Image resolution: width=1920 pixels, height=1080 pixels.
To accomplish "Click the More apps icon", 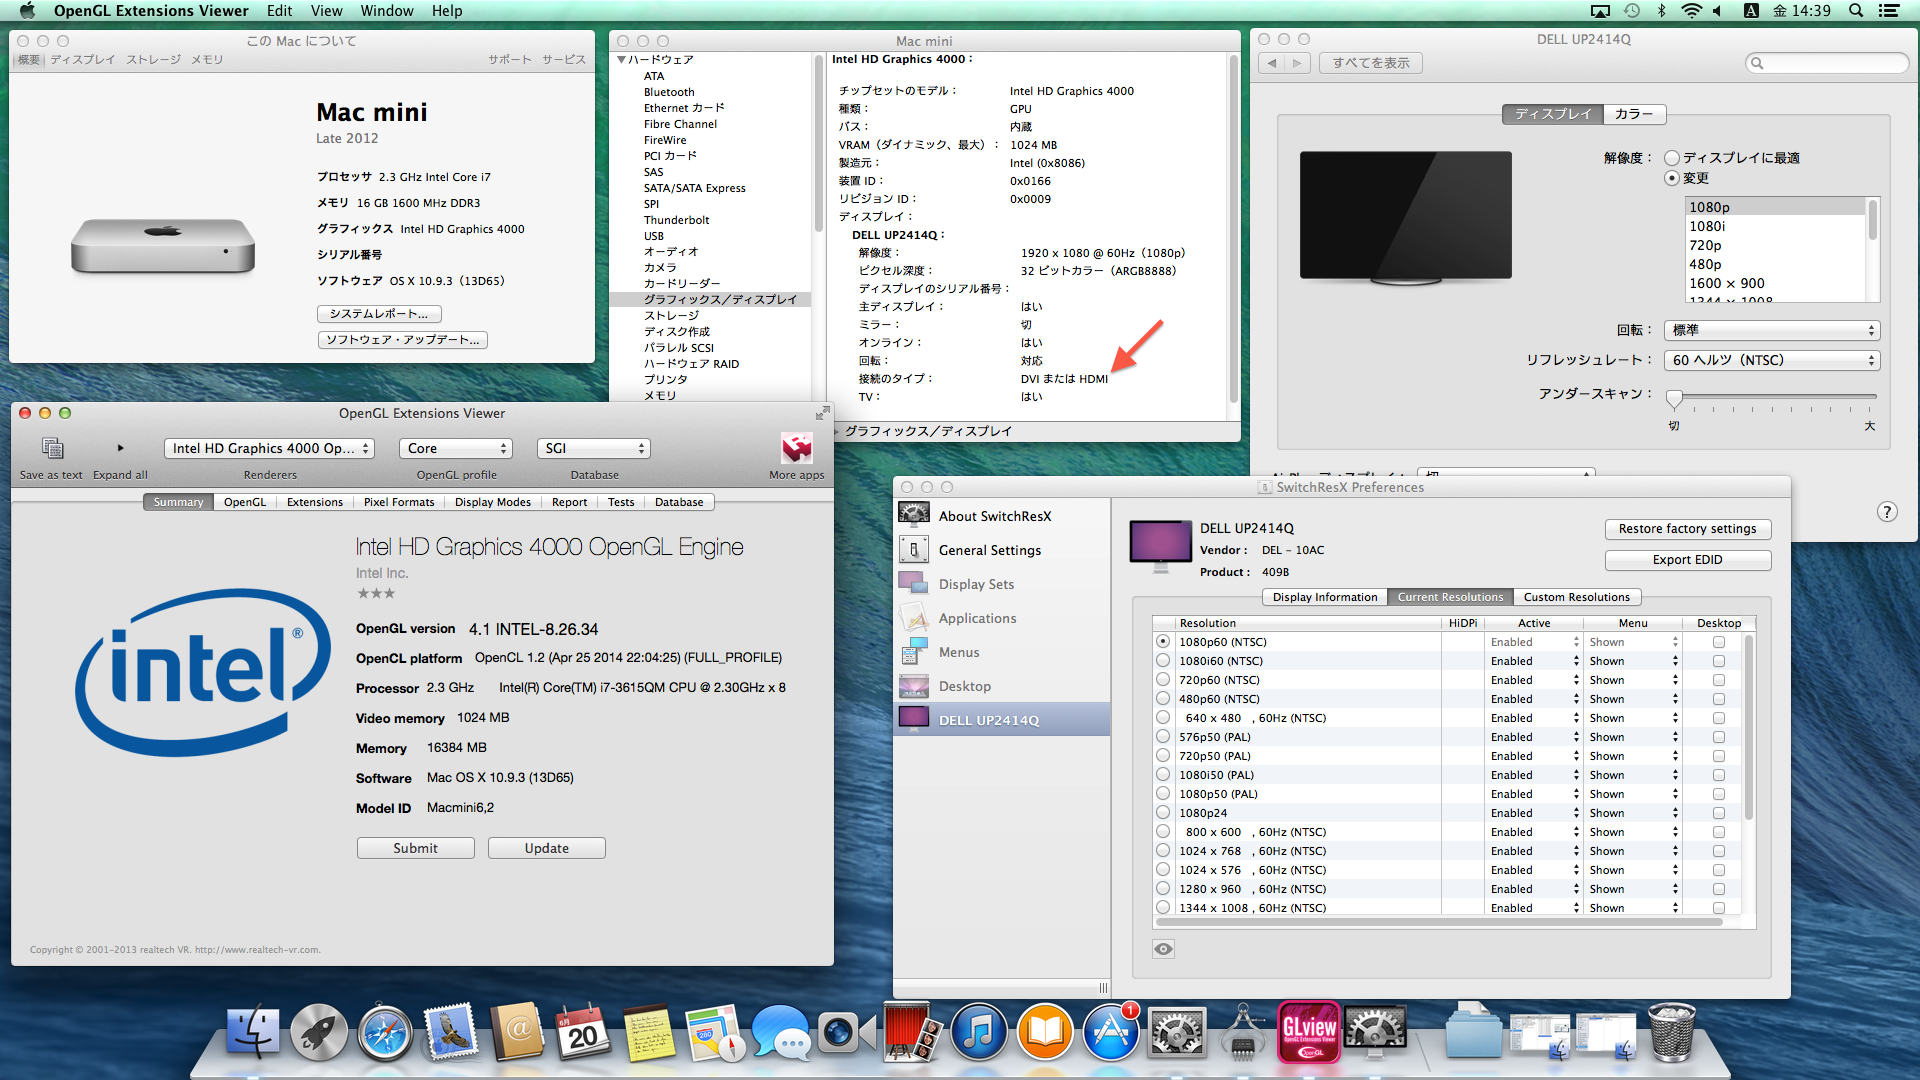I will click(796, 448).
